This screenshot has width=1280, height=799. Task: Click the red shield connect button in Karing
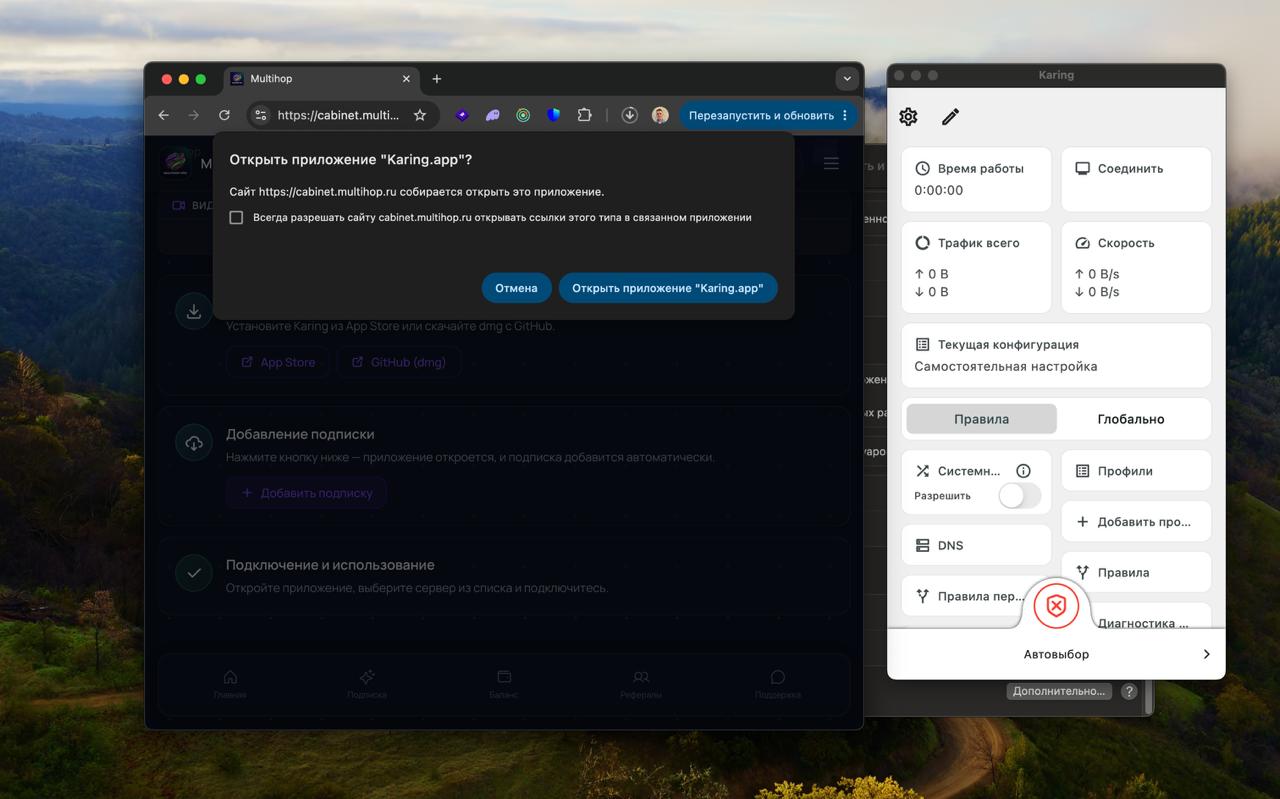point(1056,607)
